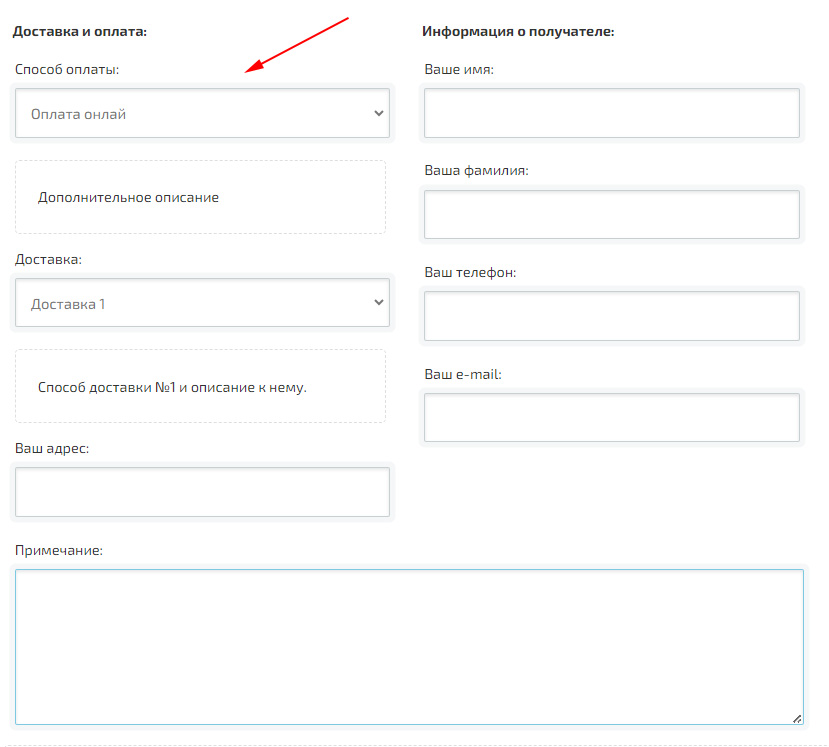Focus the 'Ваша фамилия' text field
829x747 pixels.
[611, 215]
